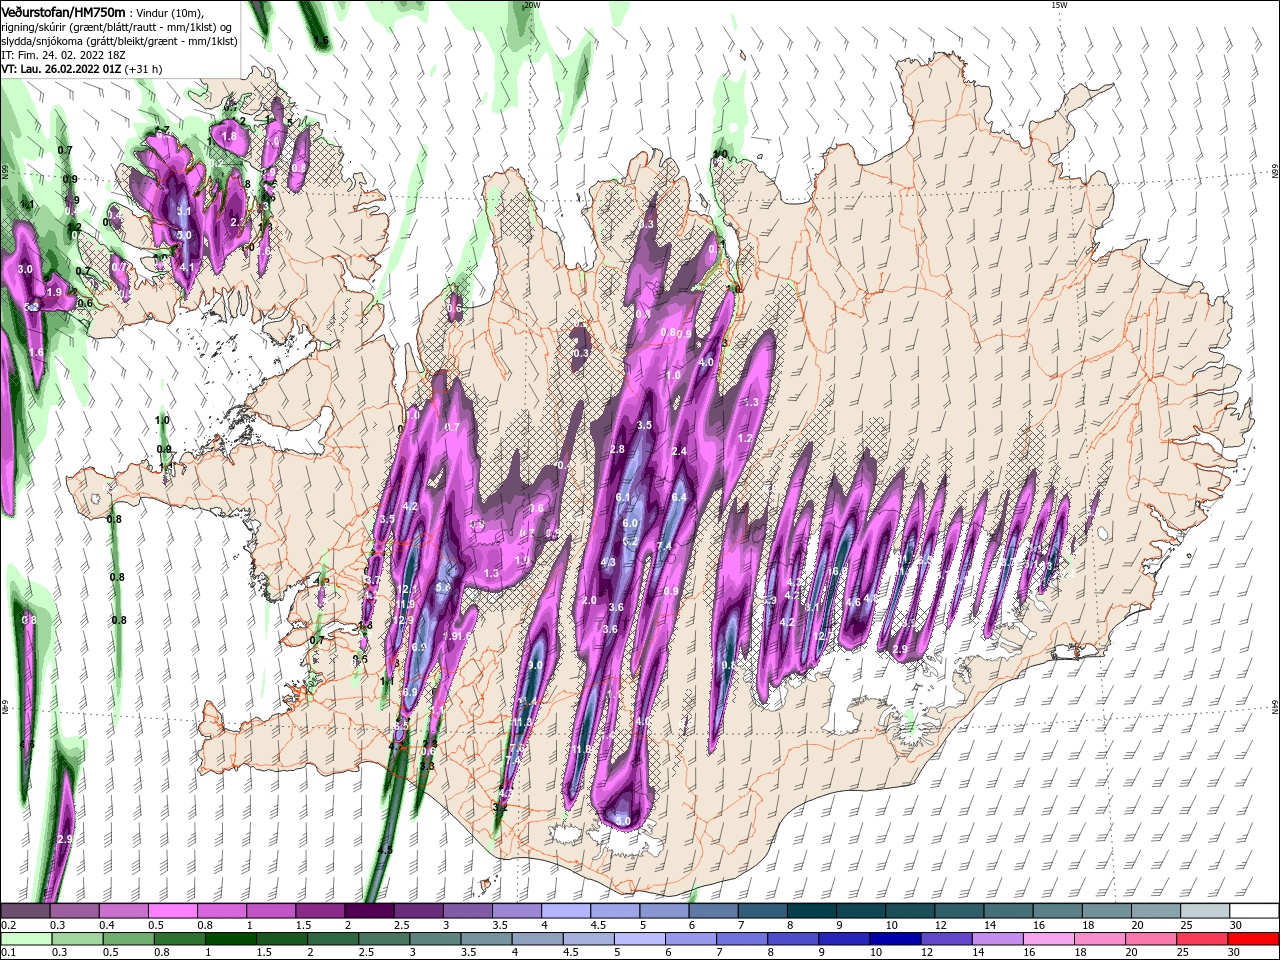Pick upper legend swatch between 0.5 and 0.8
This screenshot has height=960, width=1280.
(173, 911)
